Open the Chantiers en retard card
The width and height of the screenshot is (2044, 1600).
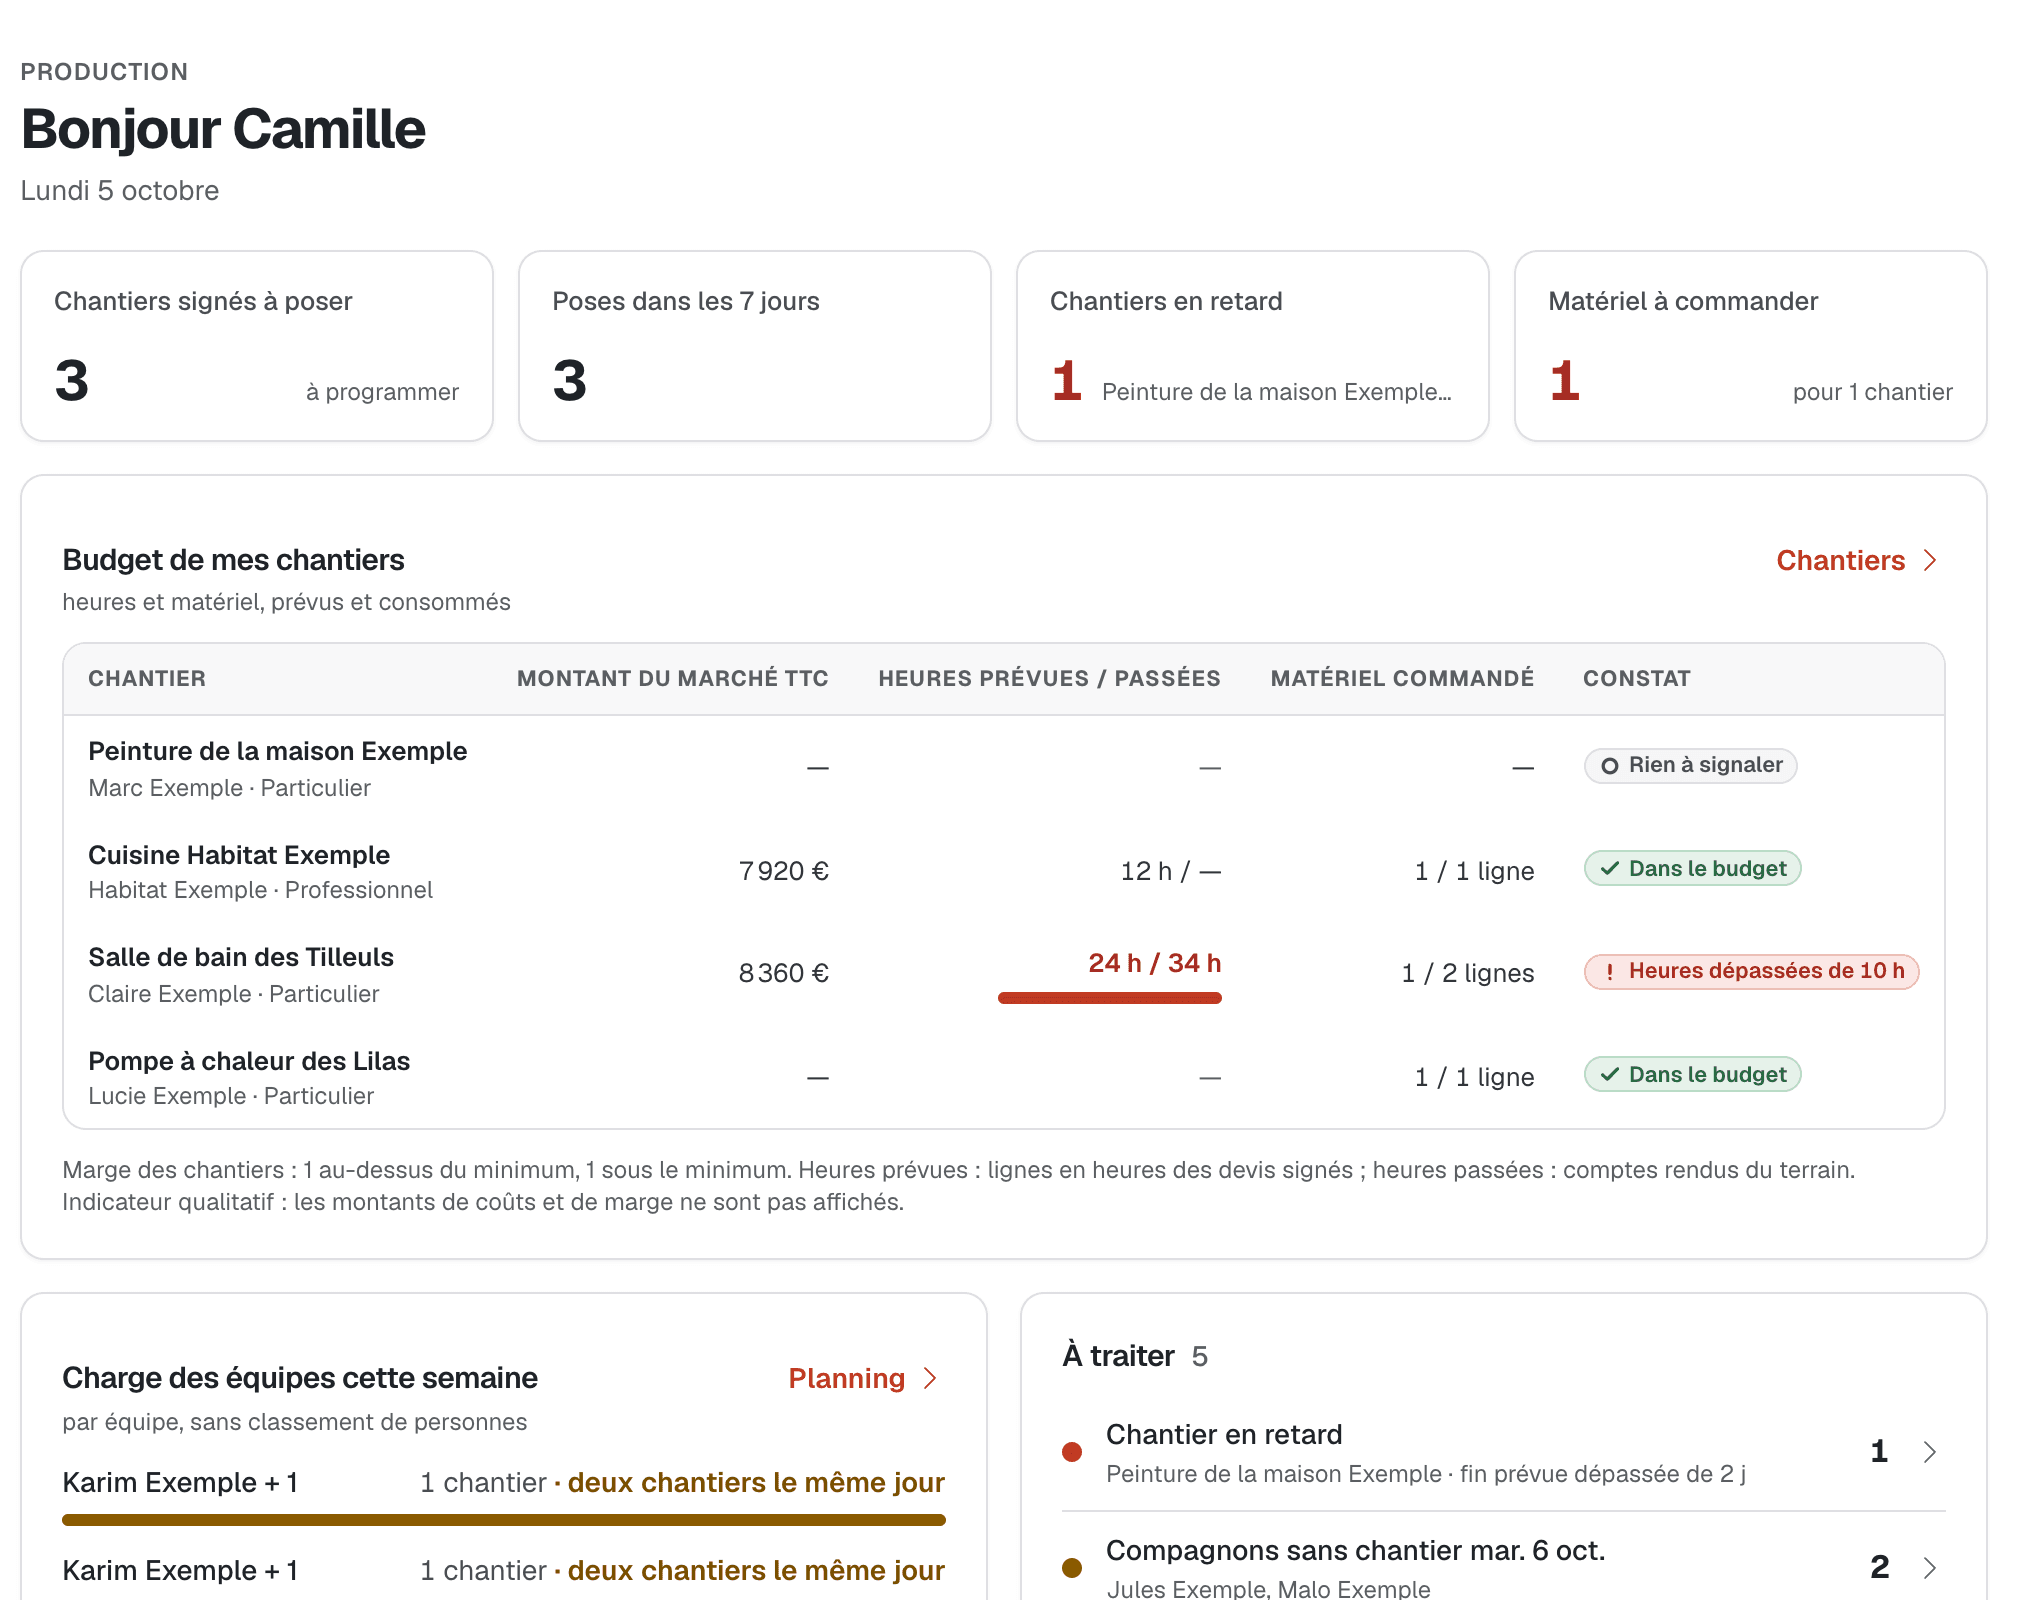[1253, 346]
